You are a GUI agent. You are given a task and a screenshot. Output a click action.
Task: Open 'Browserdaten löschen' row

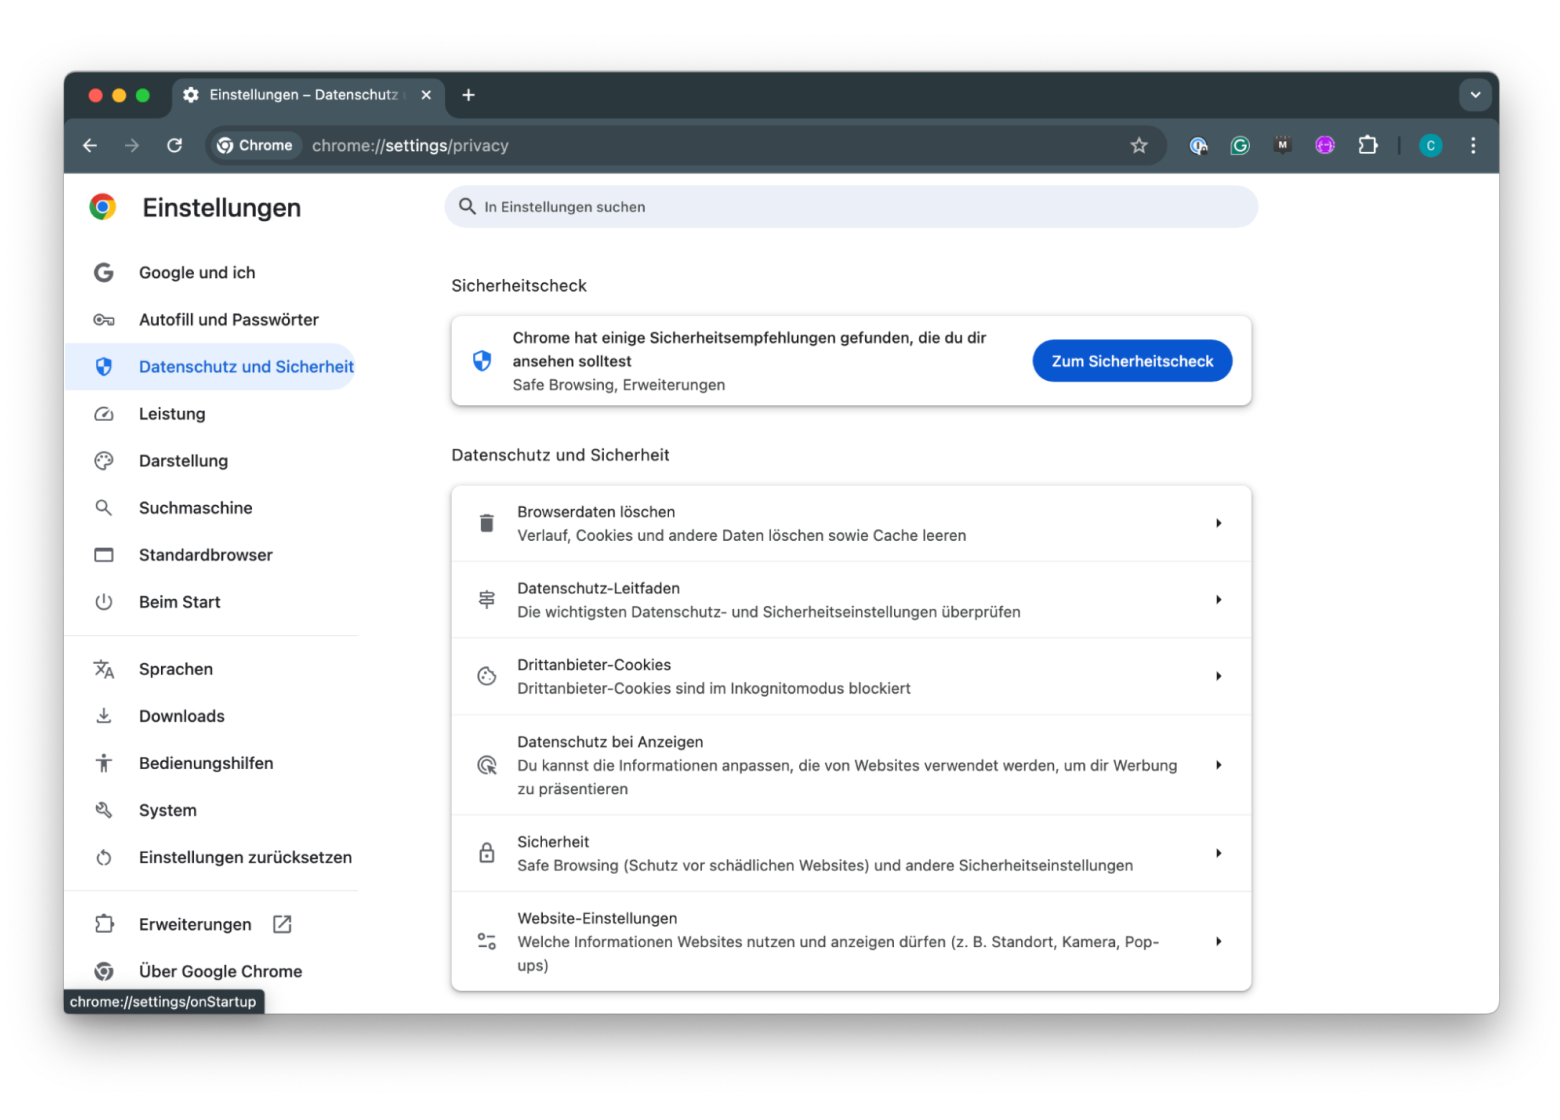click(x=851, y=524)
